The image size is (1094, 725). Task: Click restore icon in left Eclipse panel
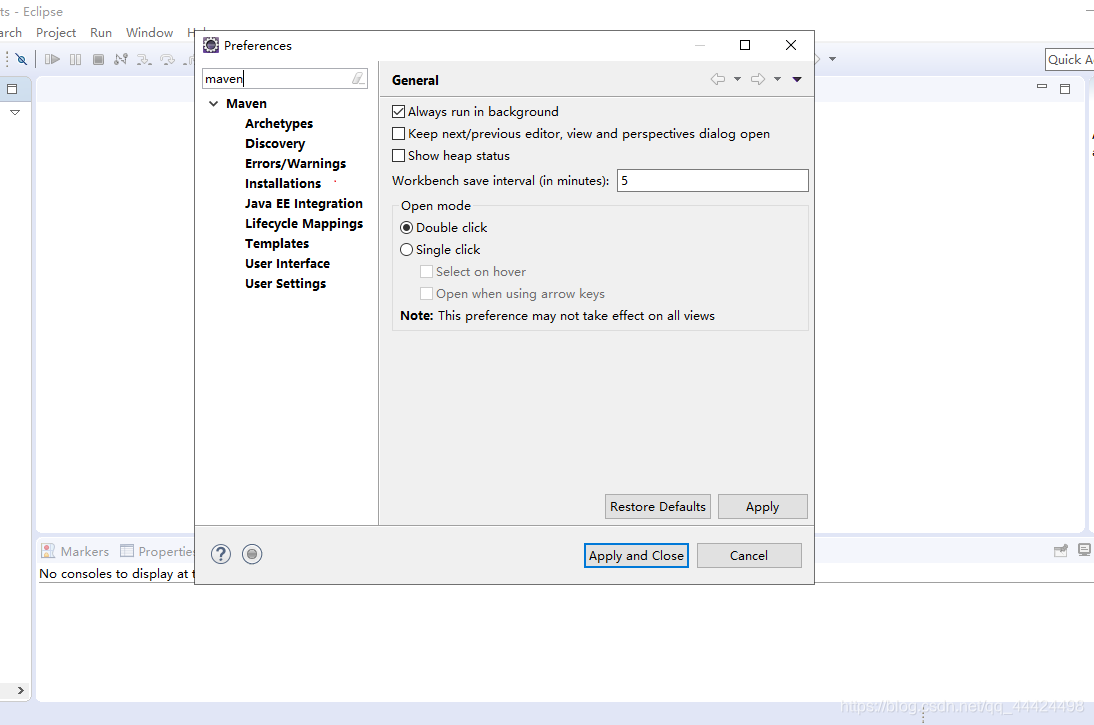click(12, 89)
